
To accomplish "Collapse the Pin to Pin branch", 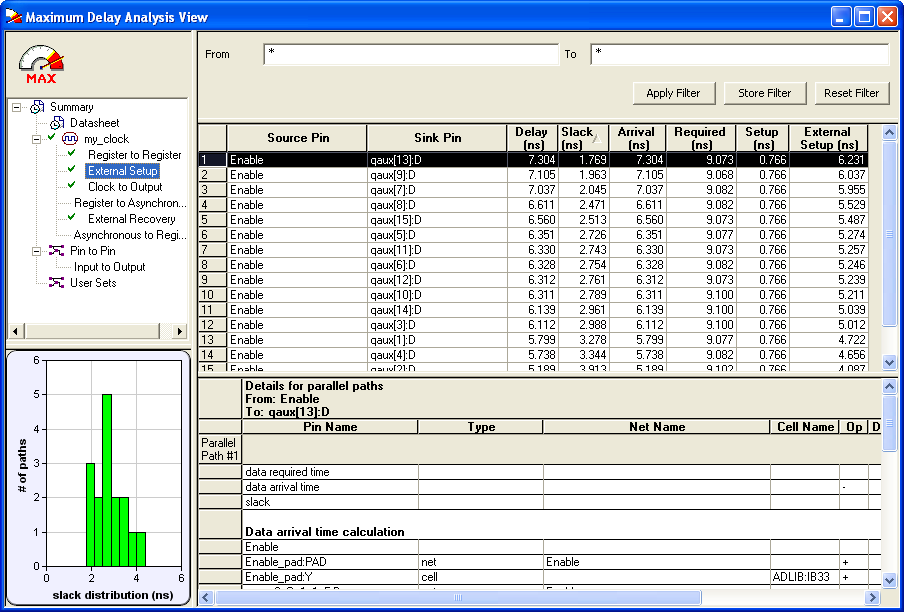I will tap(36, 251).
